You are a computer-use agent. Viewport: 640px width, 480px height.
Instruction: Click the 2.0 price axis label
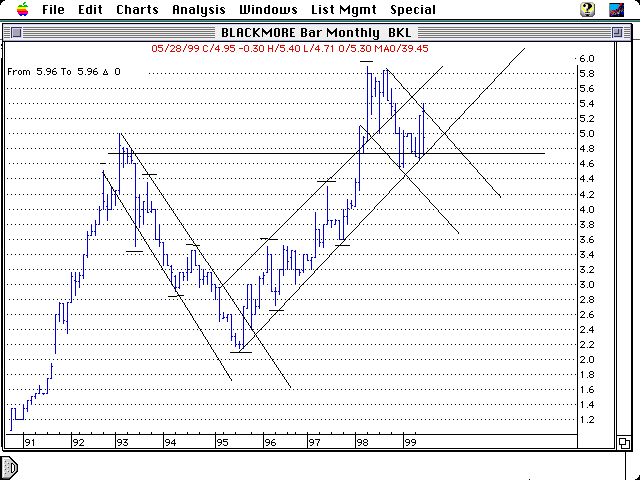pos(587,360)
